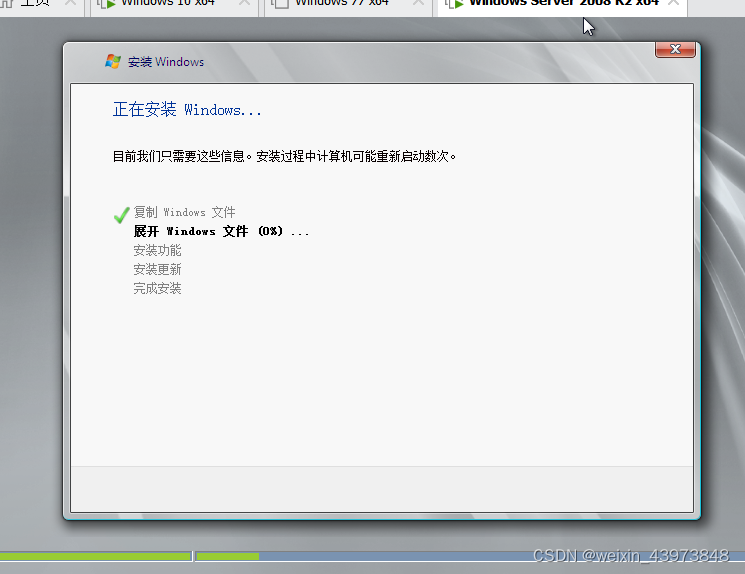Click the second partially filled progress bar
This screenshot has height=574, width=745.
point(470,556)
